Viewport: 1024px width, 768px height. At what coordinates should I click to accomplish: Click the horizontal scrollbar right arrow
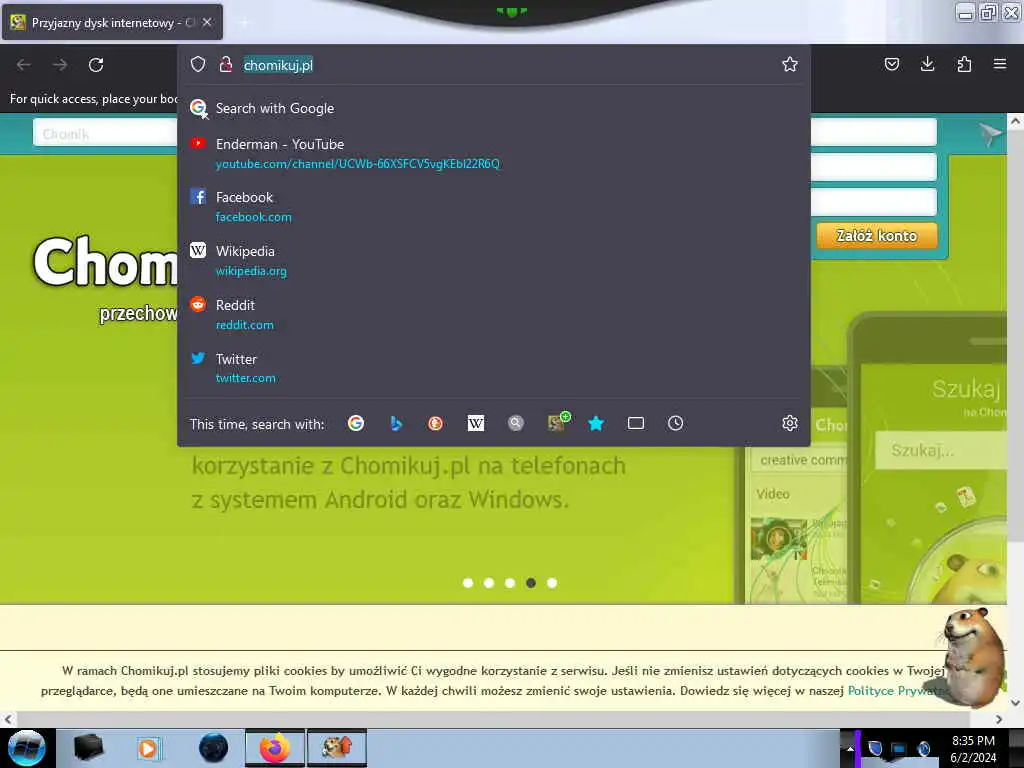coord(999,719)
